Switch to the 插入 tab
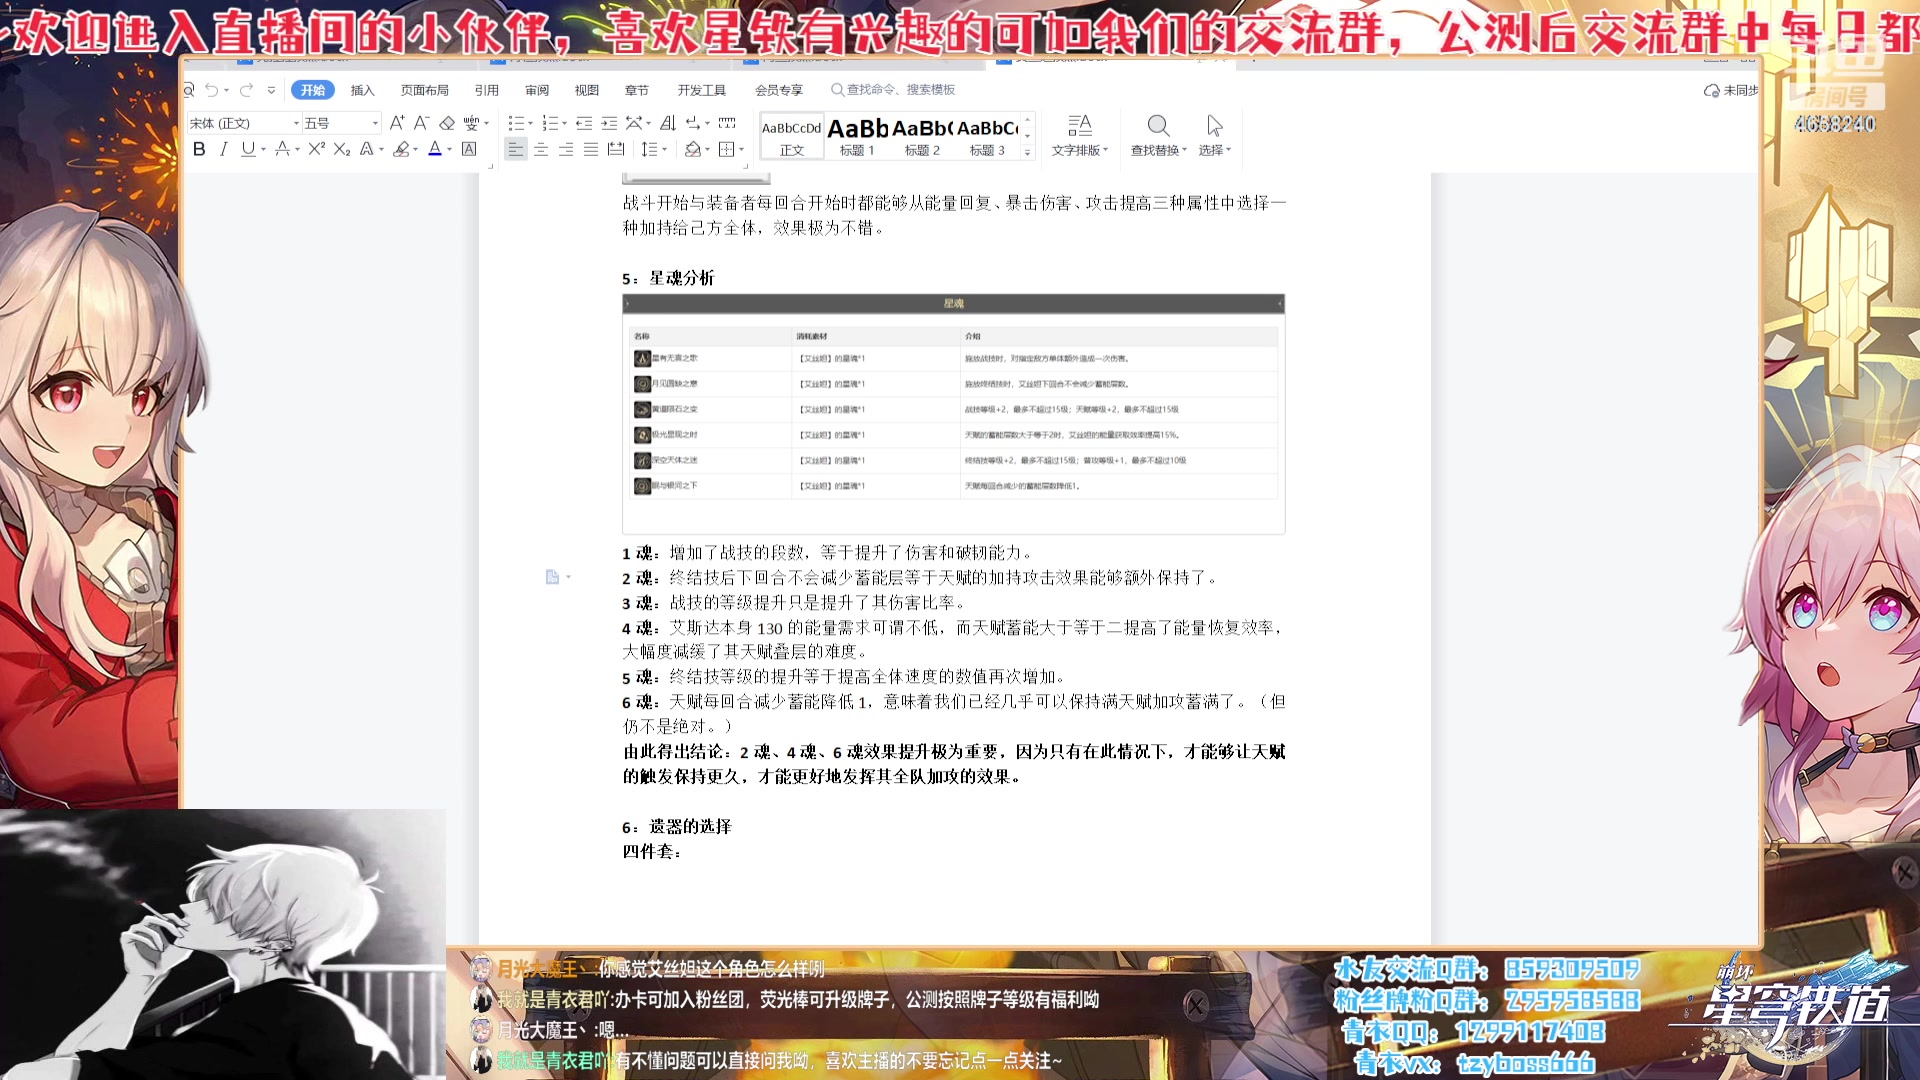Screen dimensions: 1920x1080 362,90
